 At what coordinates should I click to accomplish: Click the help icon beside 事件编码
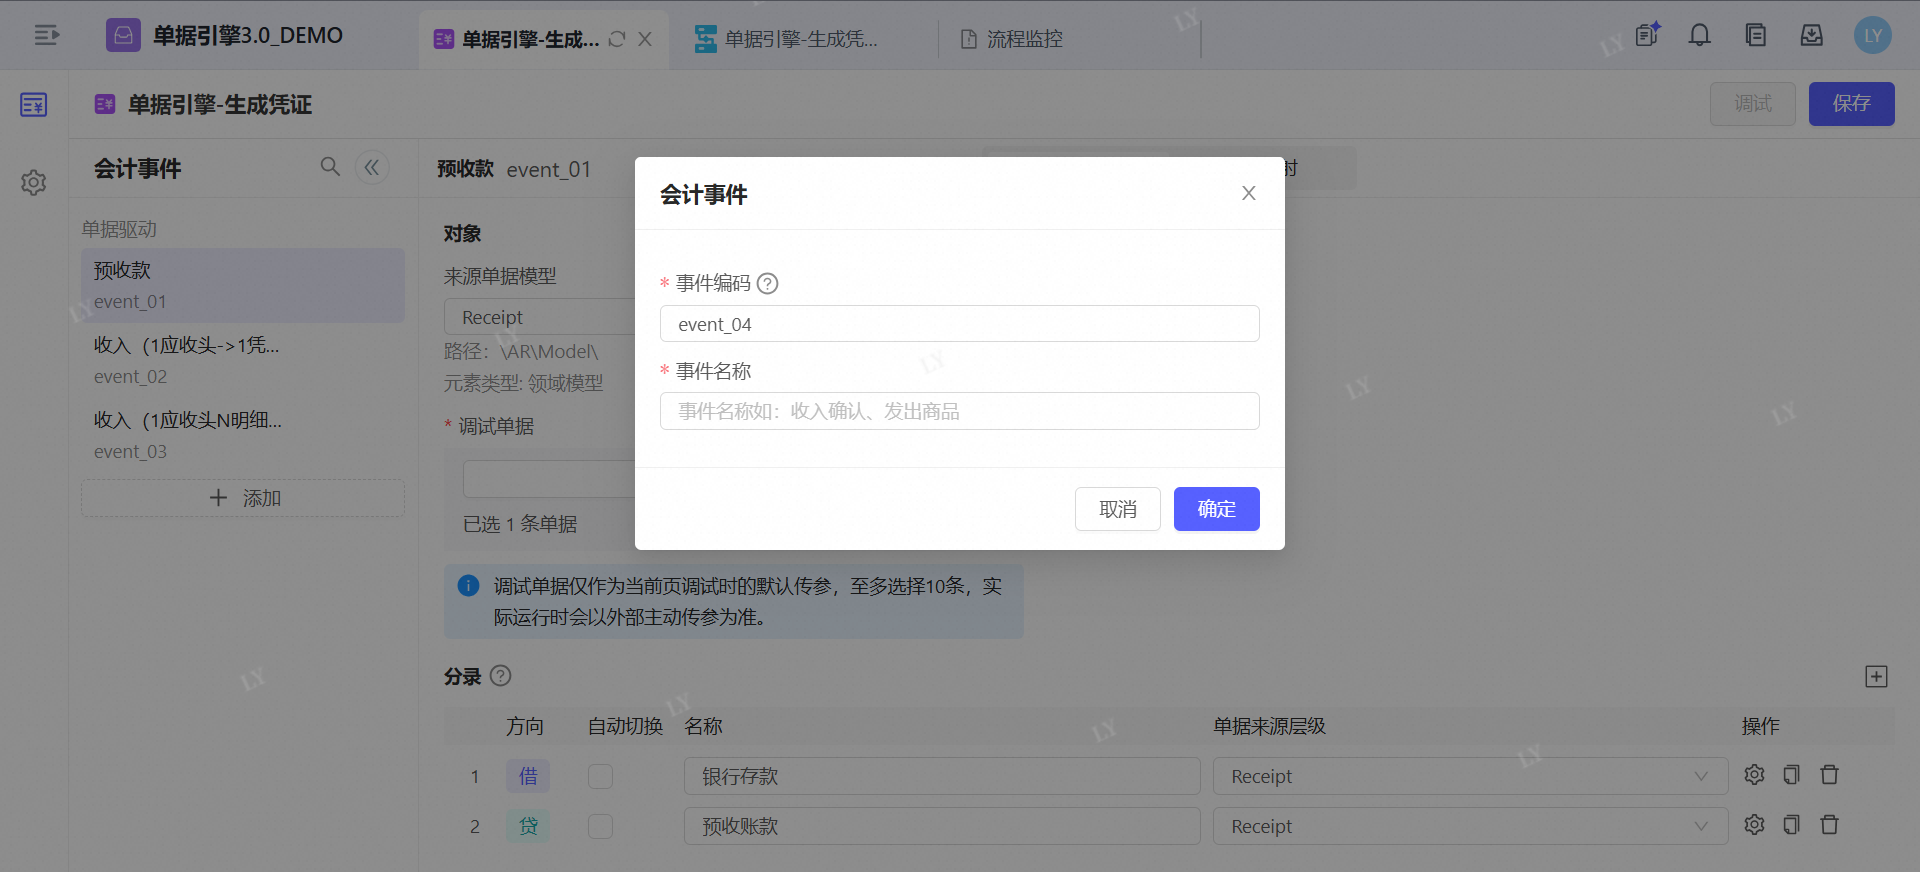pos(767,284)
